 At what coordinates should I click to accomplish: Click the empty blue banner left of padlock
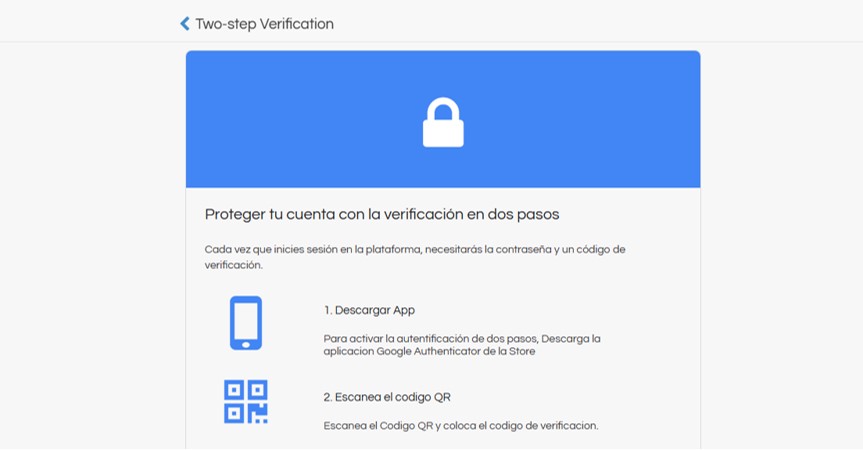coord(303,119)
